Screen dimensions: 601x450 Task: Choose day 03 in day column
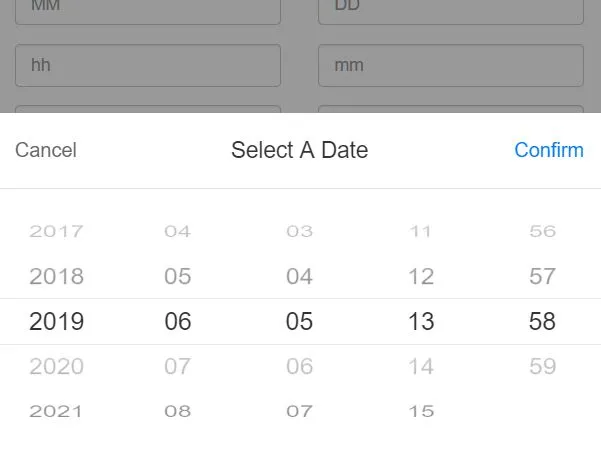[x=299, y=231]
